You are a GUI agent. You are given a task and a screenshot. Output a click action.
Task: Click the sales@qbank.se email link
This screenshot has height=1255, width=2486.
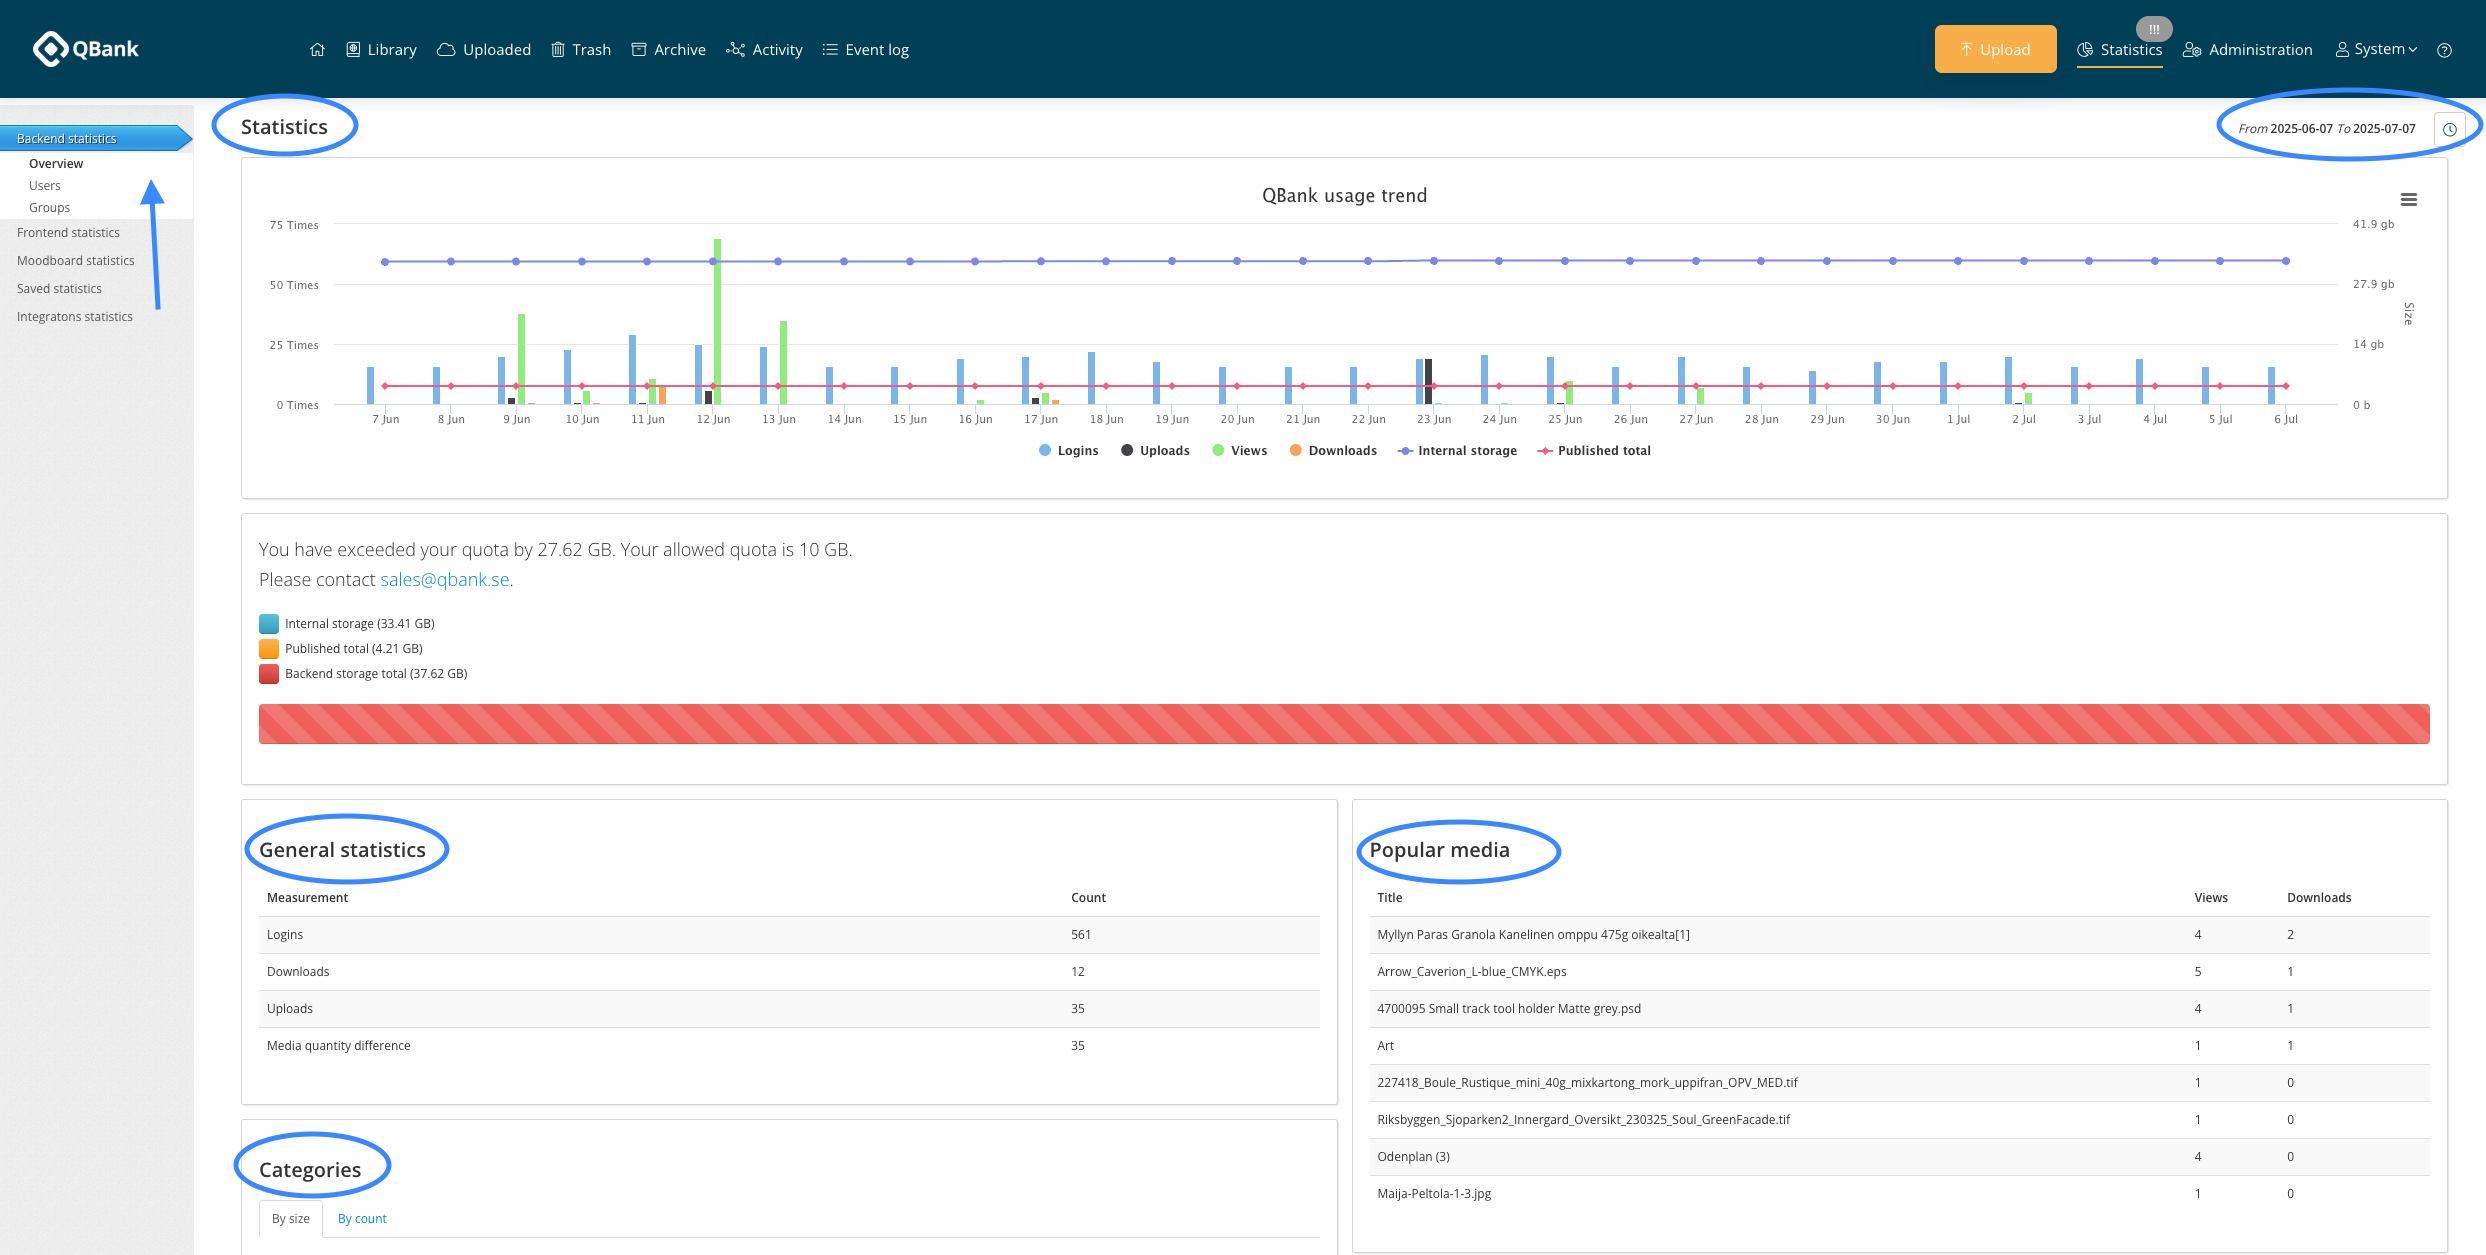point(445,580)
